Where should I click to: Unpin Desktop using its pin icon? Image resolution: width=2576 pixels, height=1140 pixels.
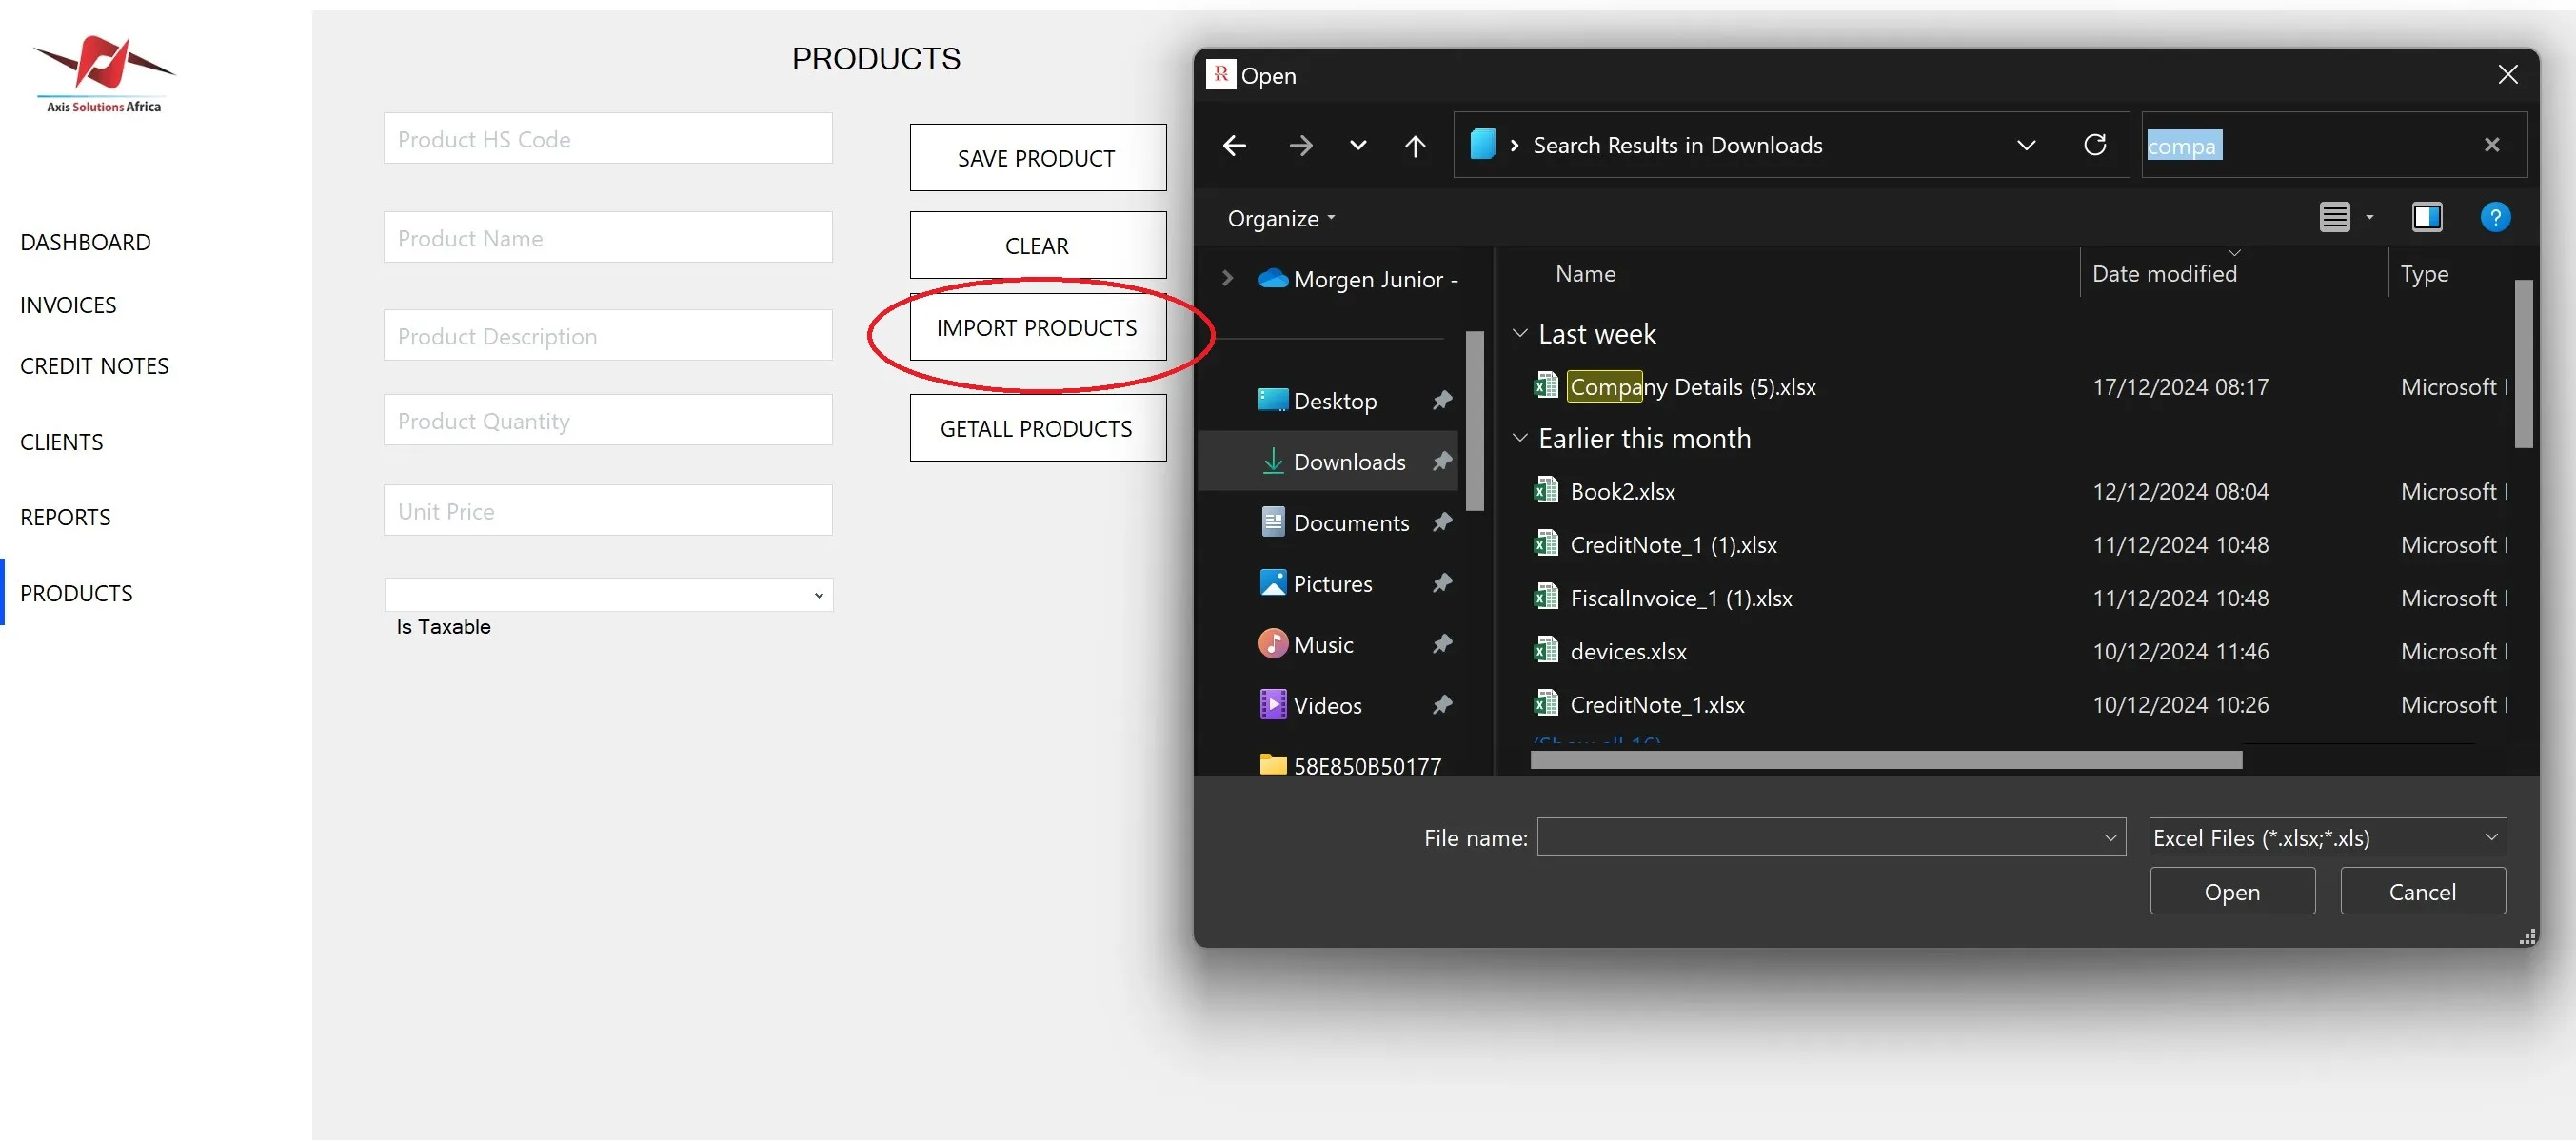pos(1442,401)
